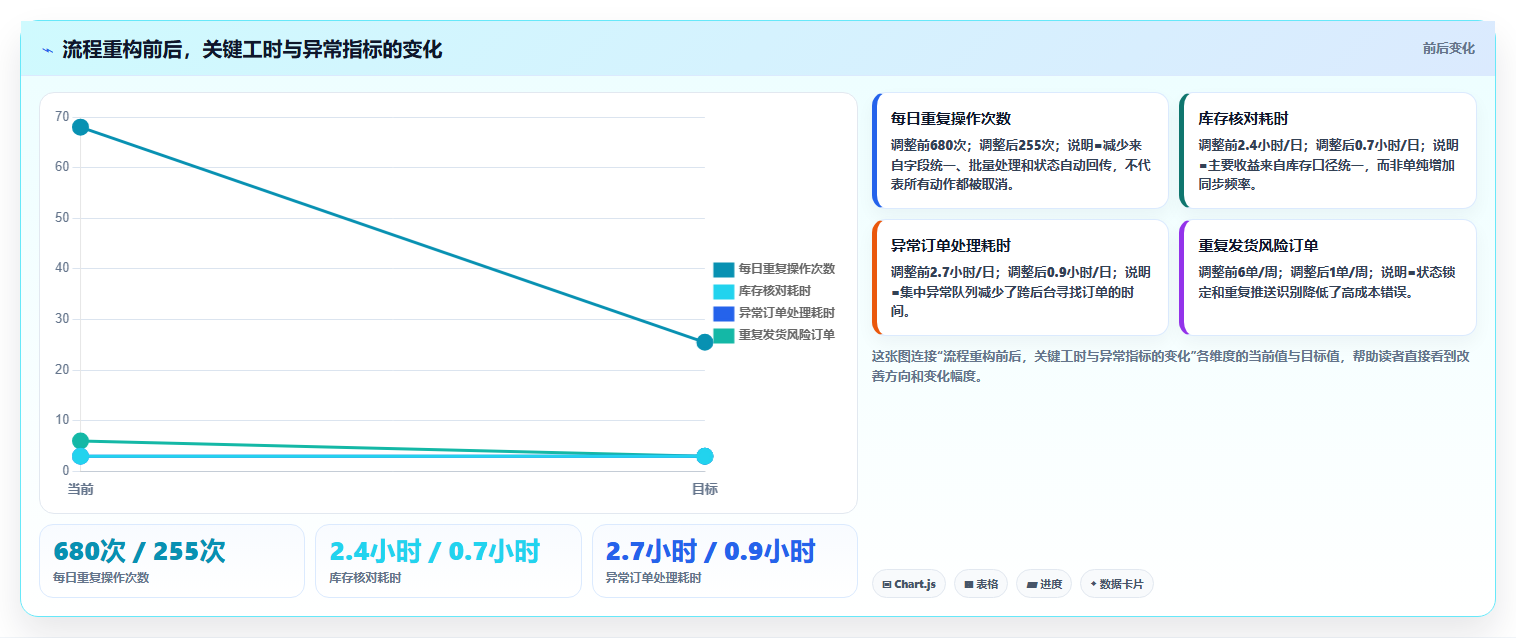This screenshot has width=1516, height=638.
Task: Click legend label 重复发货风险订单
Action: [787, 335]
